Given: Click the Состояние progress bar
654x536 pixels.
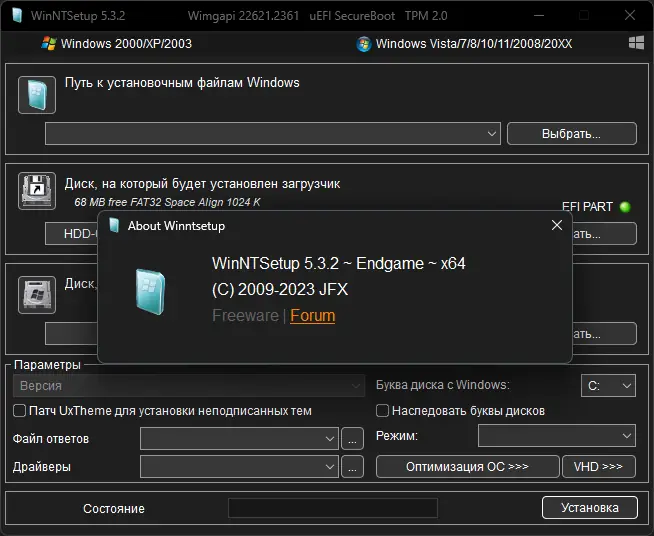Looking at the screenshot, I should pyautogui.click(x=333, y=508).
